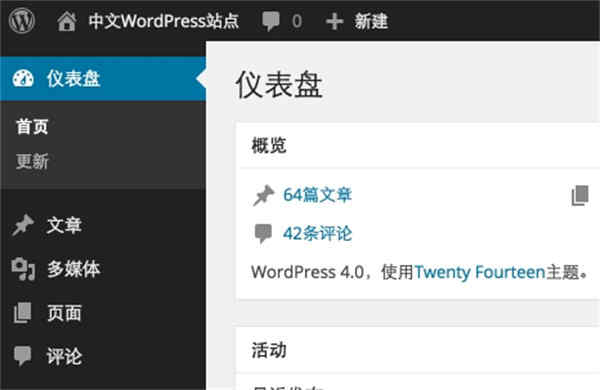The image size is (600, 390).
Task: Open the 64篇文章 link
Action: click(317, 195)
